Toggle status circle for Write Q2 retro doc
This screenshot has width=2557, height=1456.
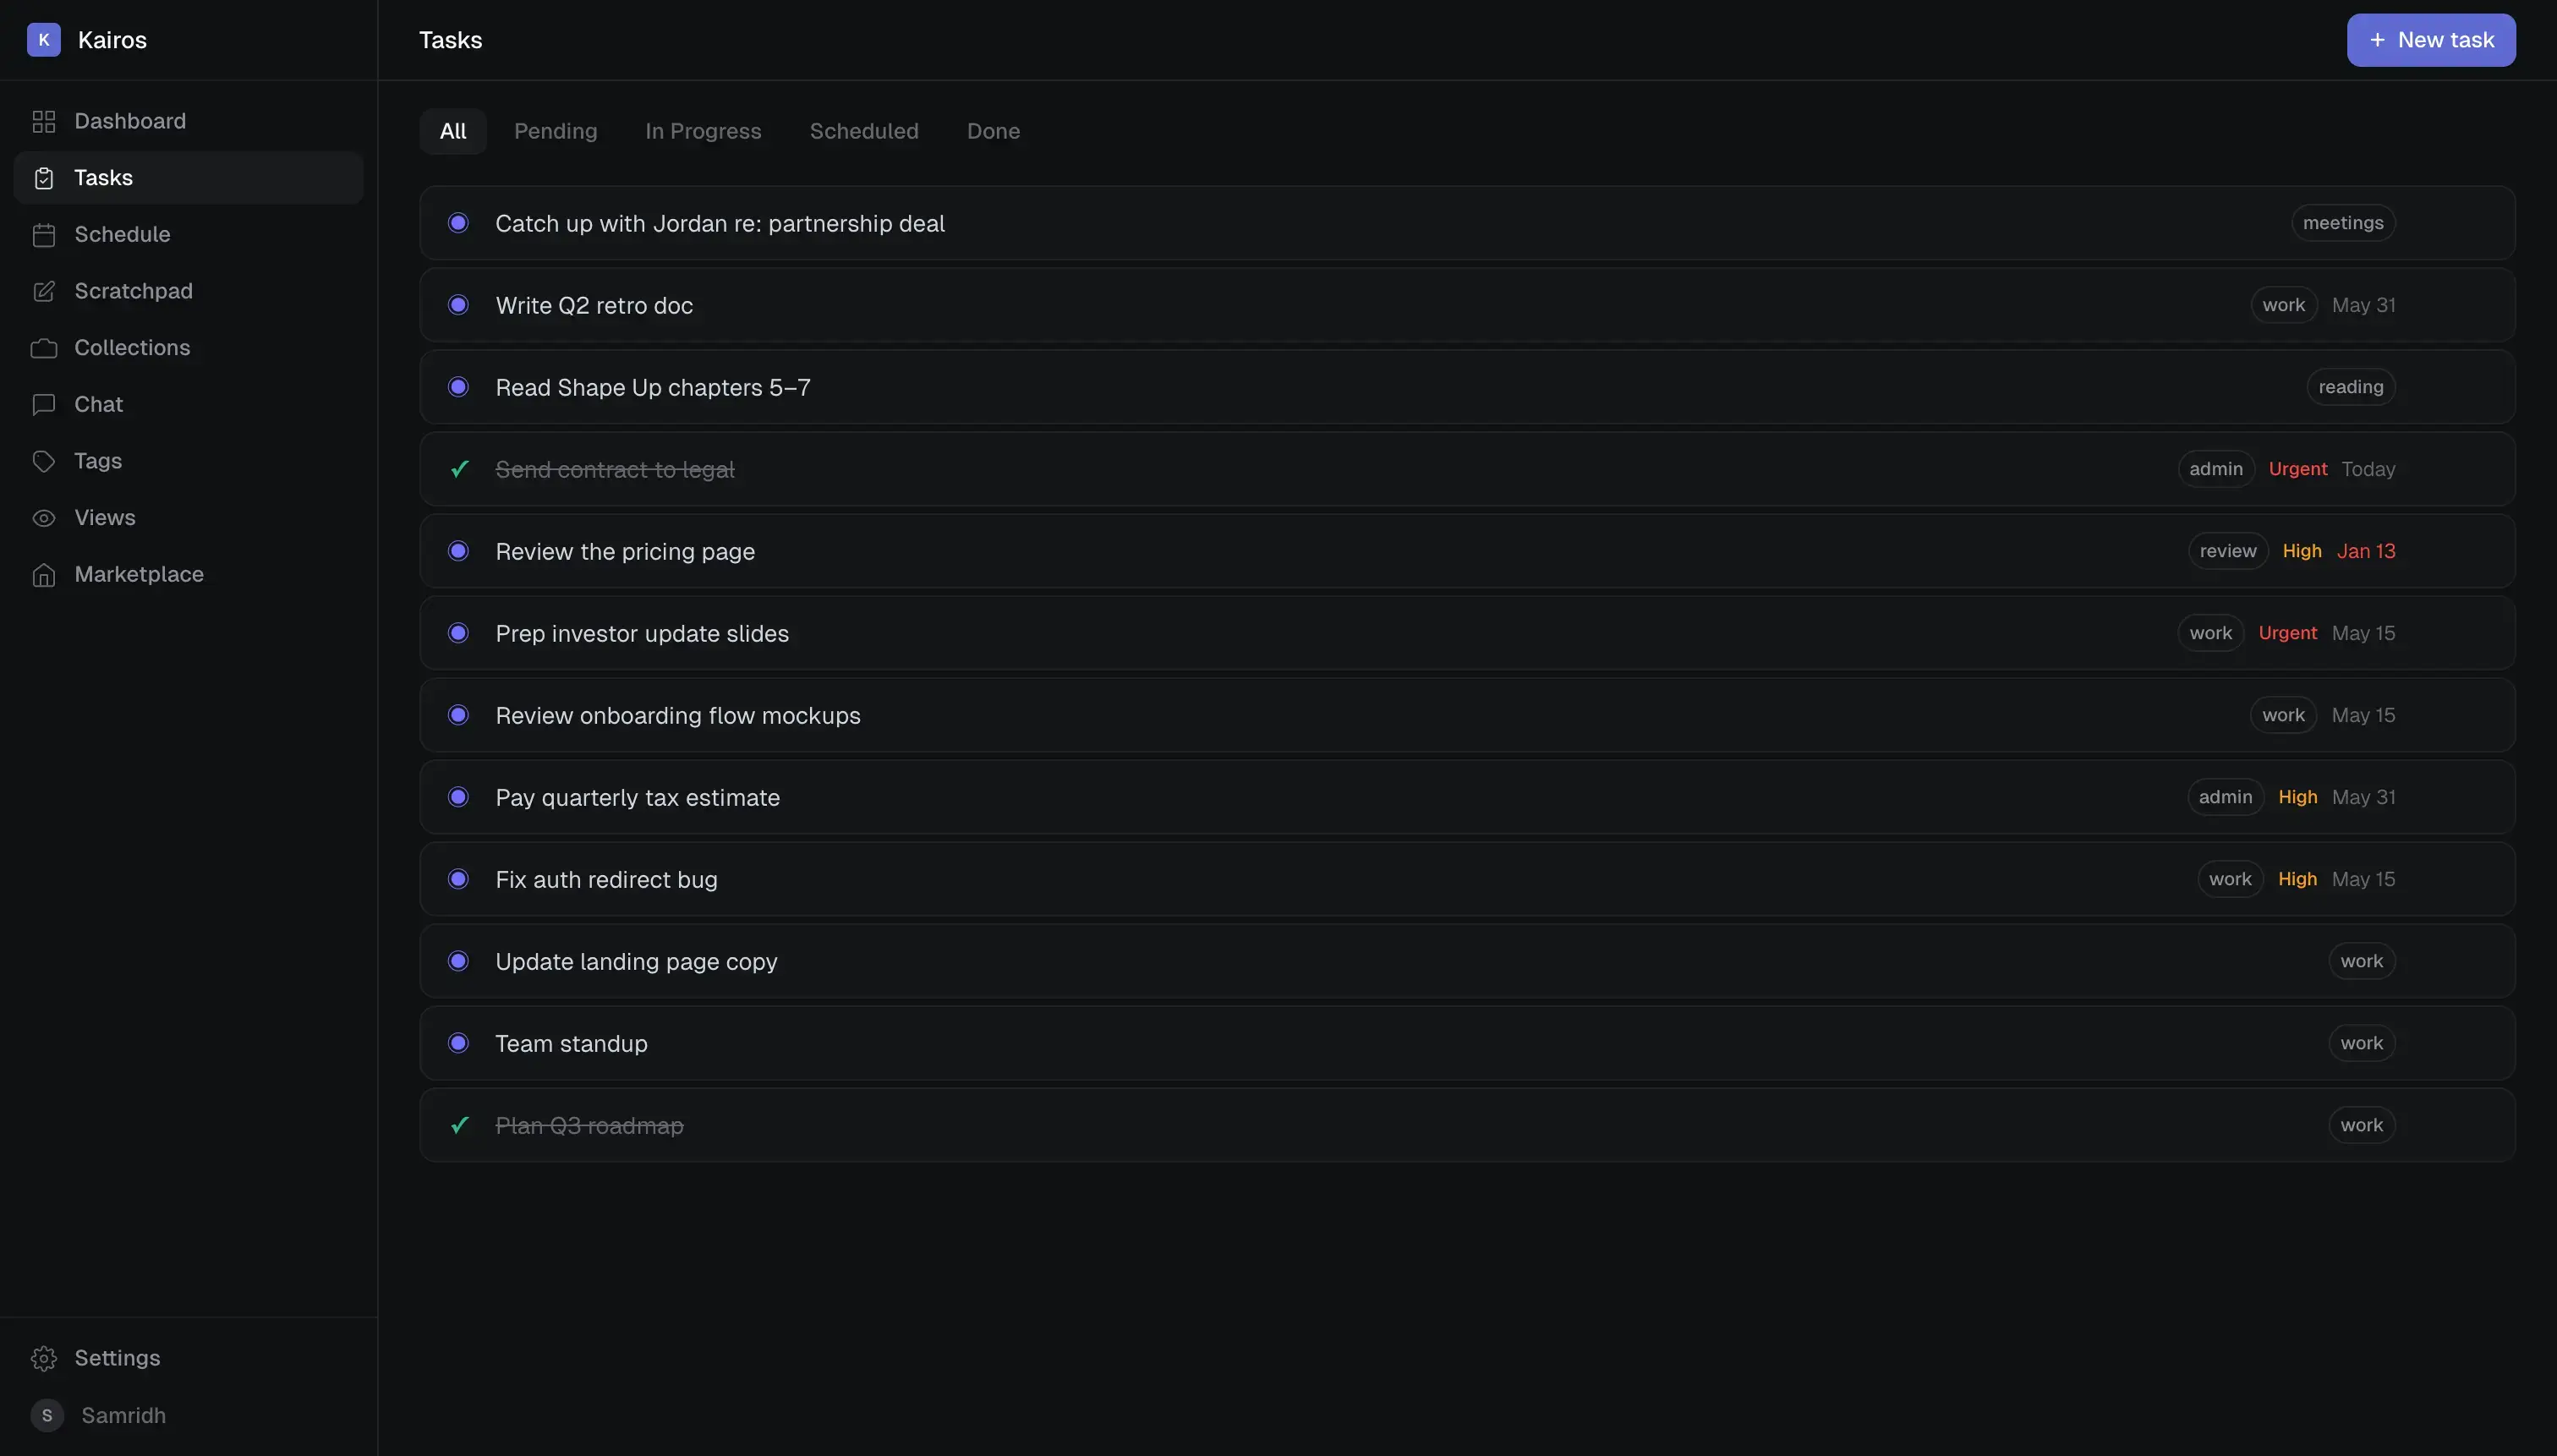(458, 305)
